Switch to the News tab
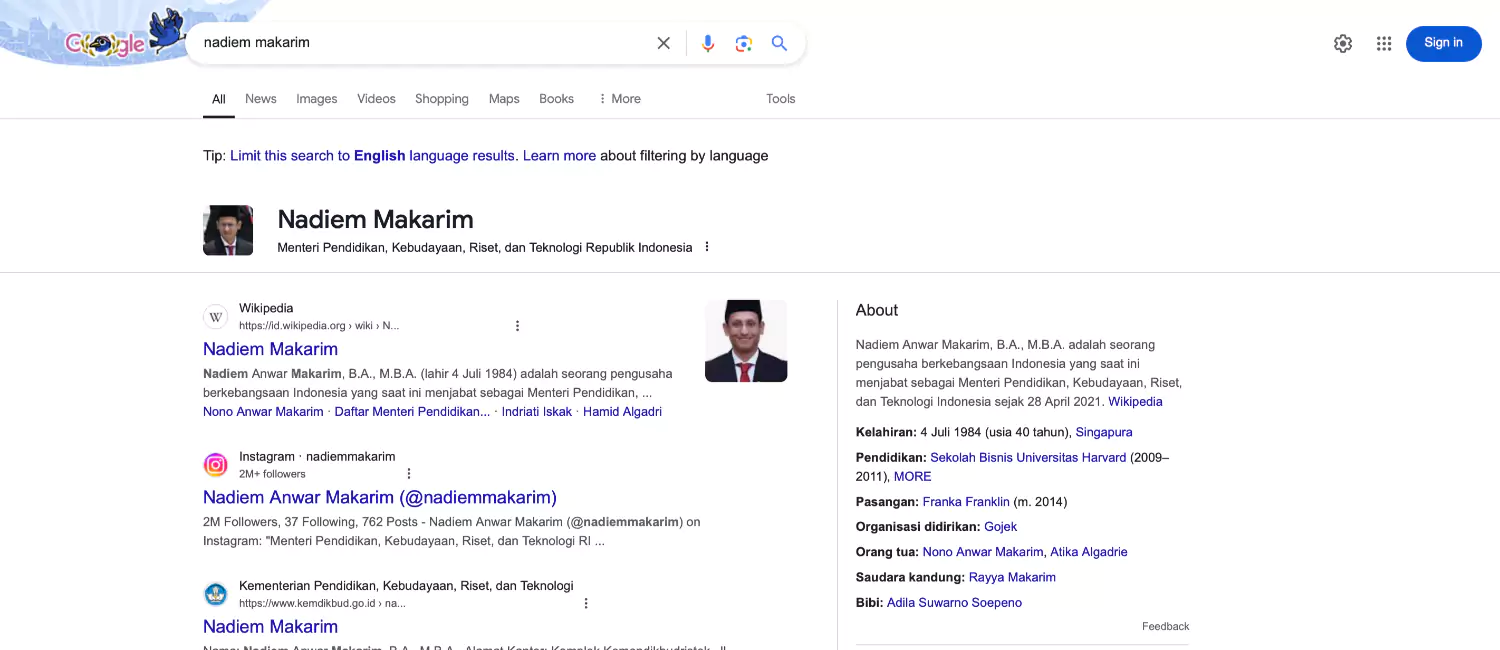Image resolution: width=1500 pixels, height=650 pixels. [261, 99]
